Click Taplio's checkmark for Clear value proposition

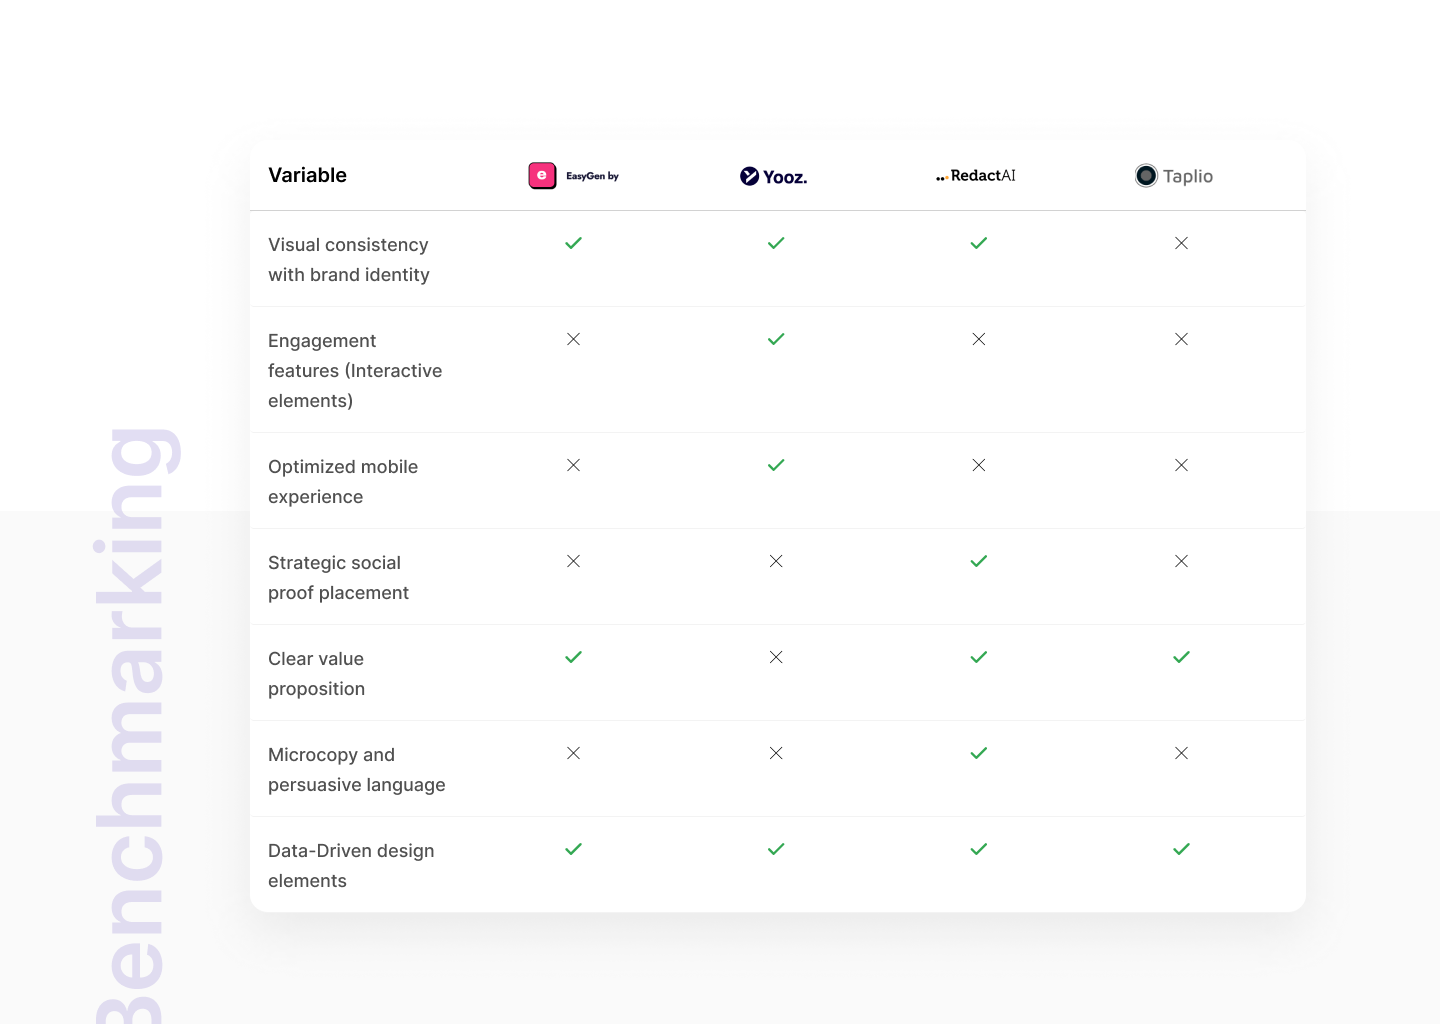(1181, 657)
